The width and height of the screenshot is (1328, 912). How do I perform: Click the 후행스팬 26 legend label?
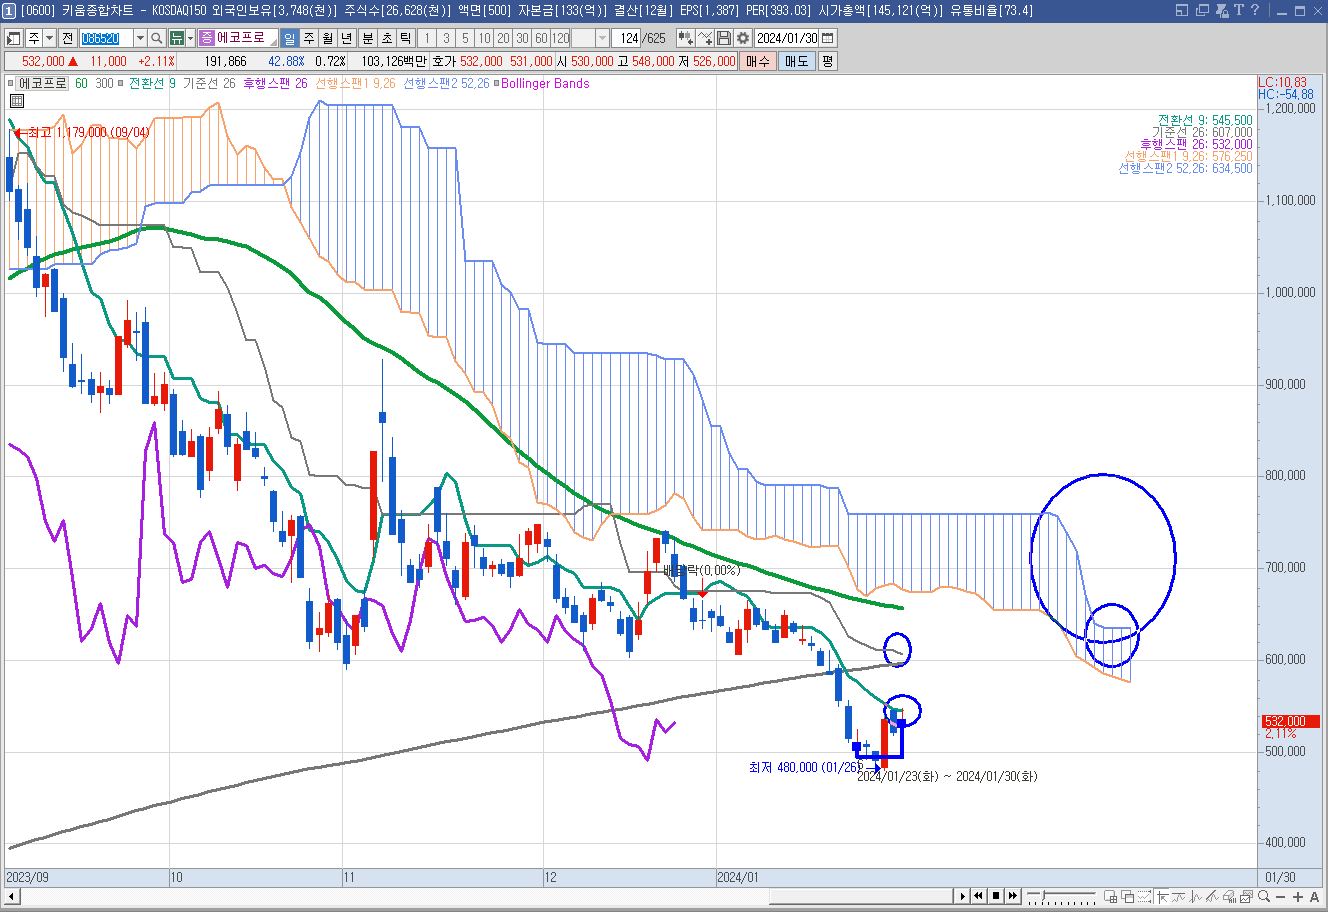tap(275, 84)
